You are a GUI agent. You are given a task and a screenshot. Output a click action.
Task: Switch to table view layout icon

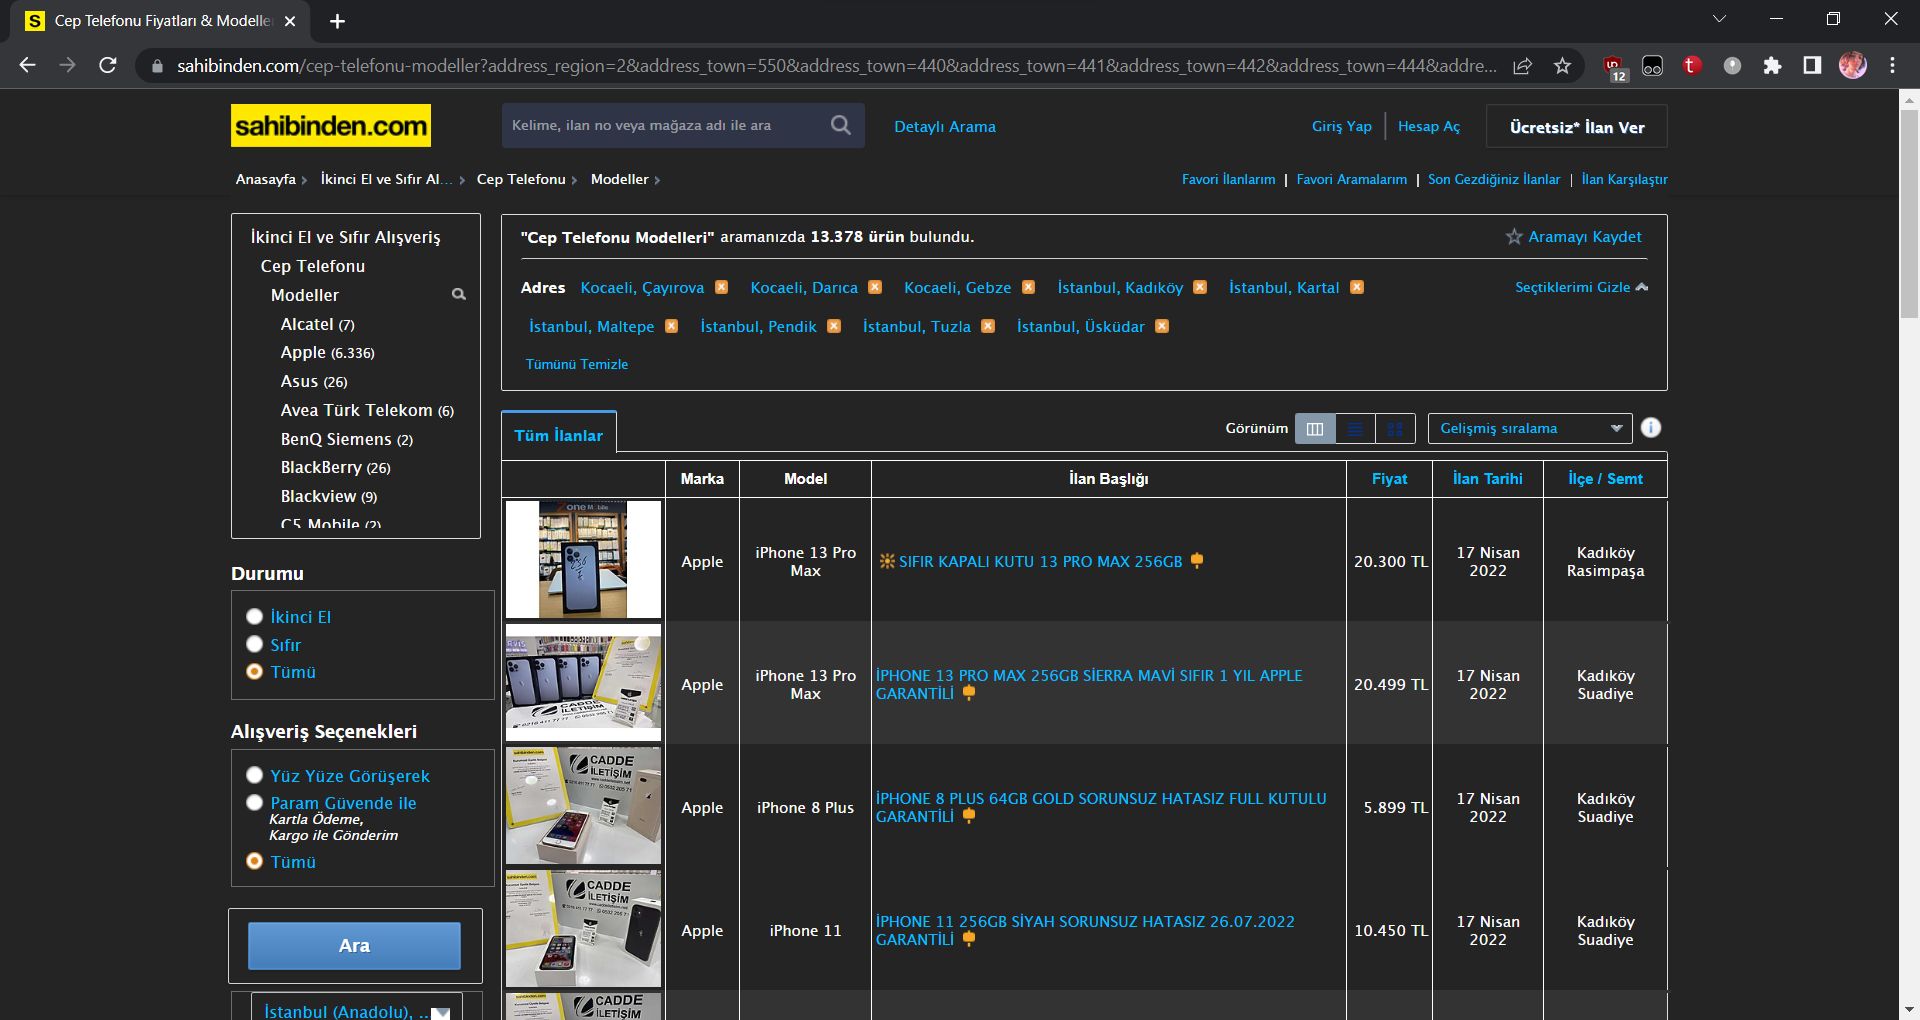coord(1315,428)
